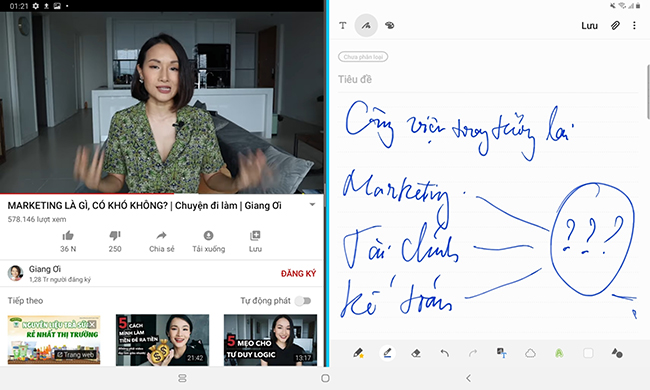
Task: Tap the home navigation button
Action: point(325,378)
